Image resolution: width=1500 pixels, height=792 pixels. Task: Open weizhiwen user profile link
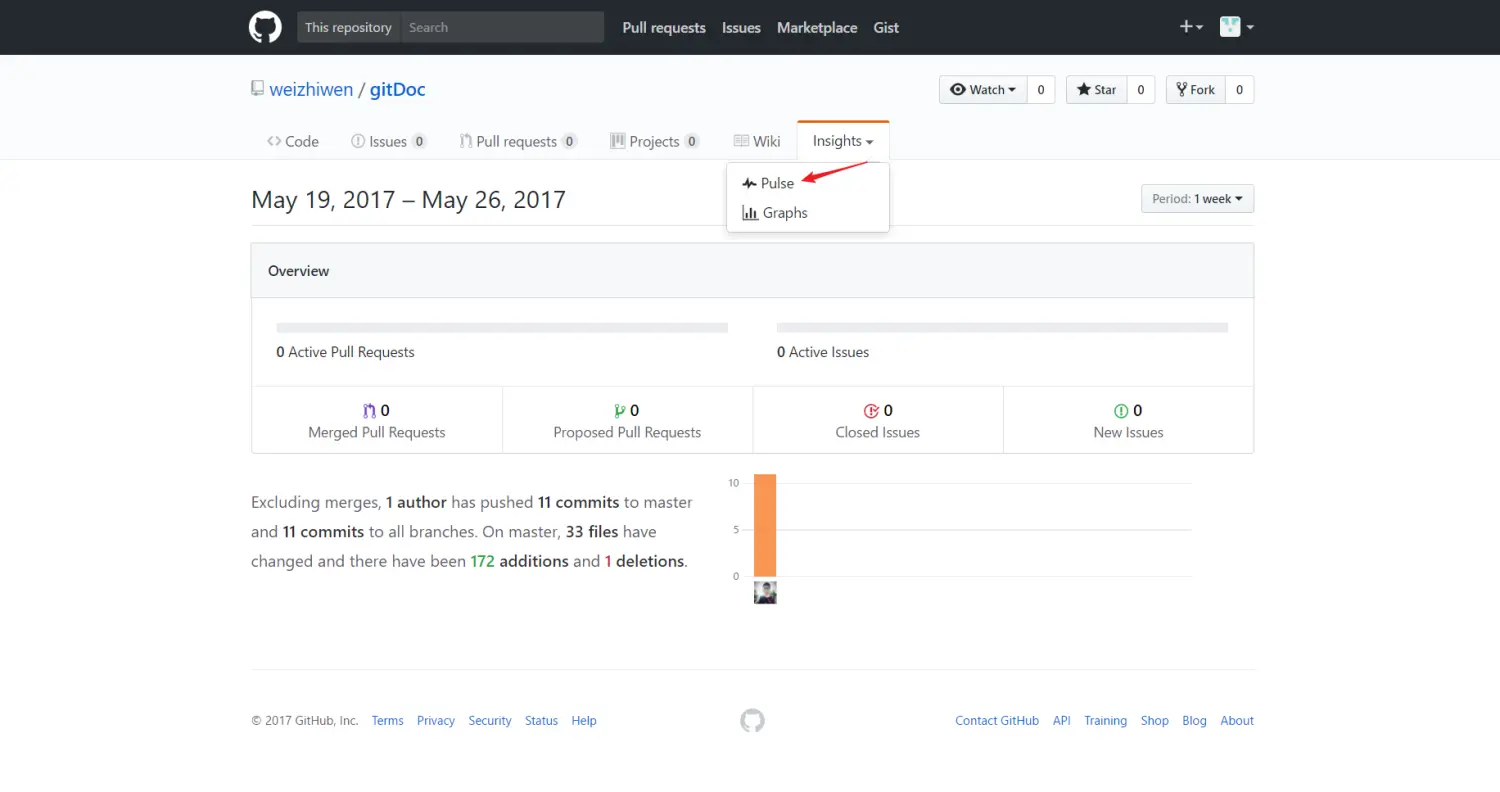pyautogui.click(x=311, y=89)
